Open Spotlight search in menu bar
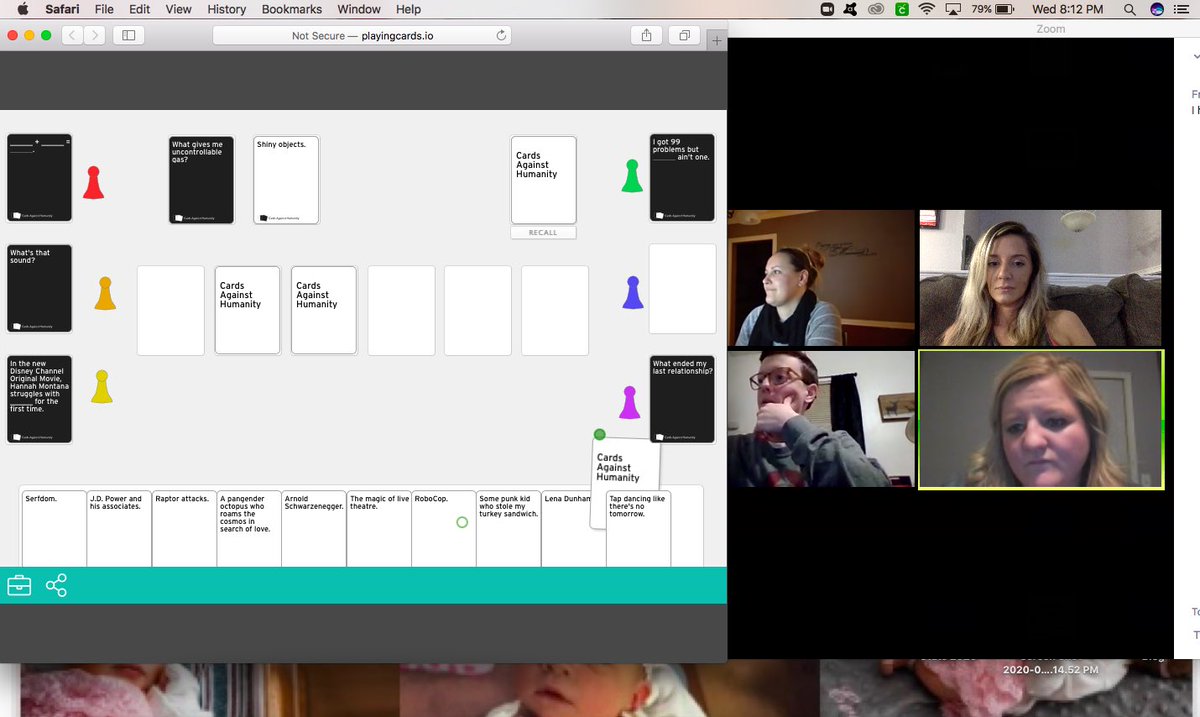Viewport: 1200px width, 717px height. pos(1129,9)
